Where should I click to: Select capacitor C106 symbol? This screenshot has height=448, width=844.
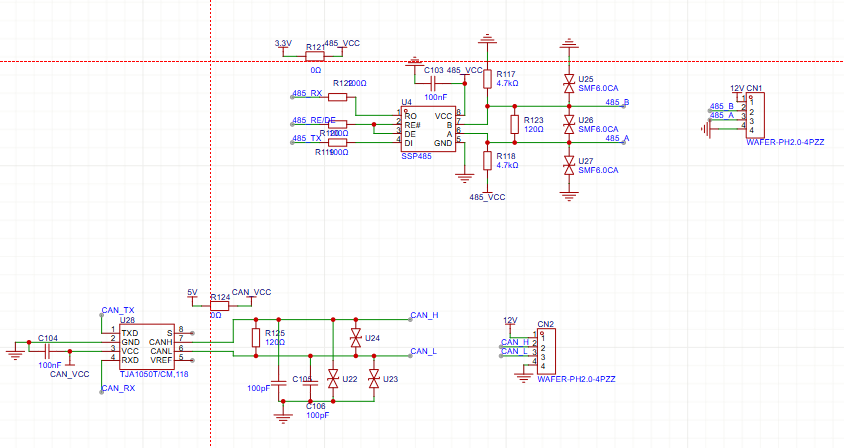(311, 383)
